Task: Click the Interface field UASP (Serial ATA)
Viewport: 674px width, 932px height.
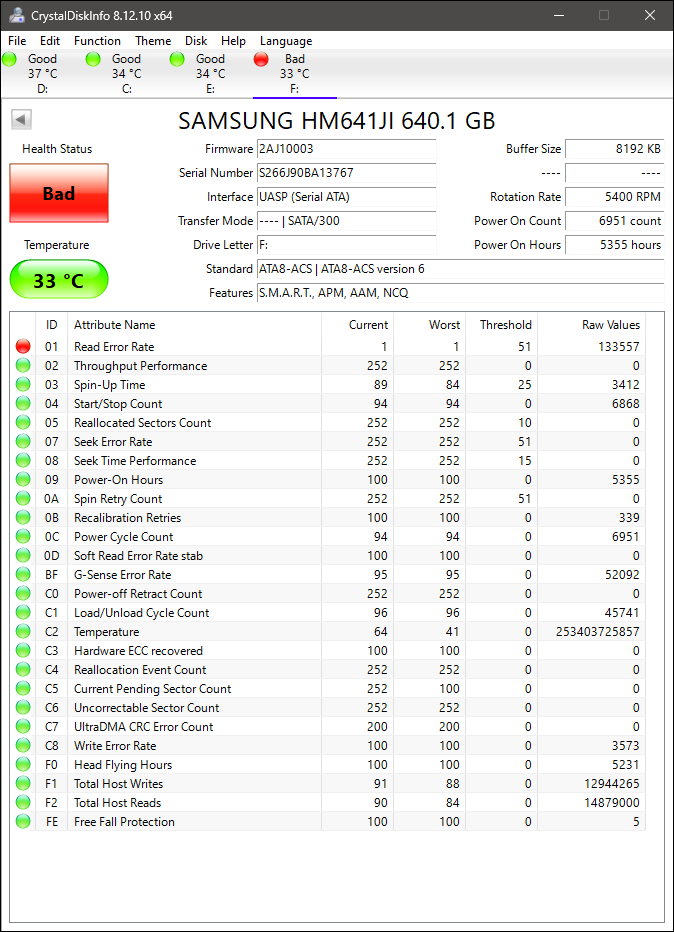Action: 347,197
